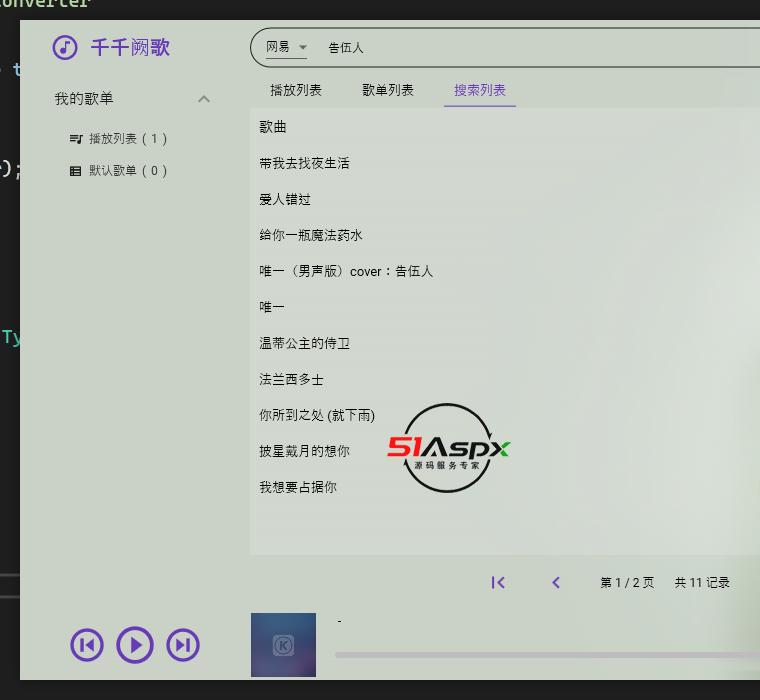Screen dimensions: 760x700
Task: Click the music note logo icon
Action: [x=65, y=48]
